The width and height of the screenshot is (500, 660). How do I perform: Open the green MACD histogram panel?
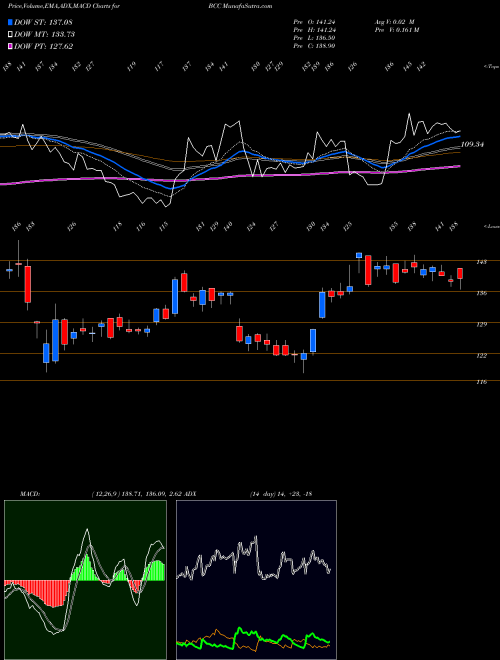click(x=85, y=580)
